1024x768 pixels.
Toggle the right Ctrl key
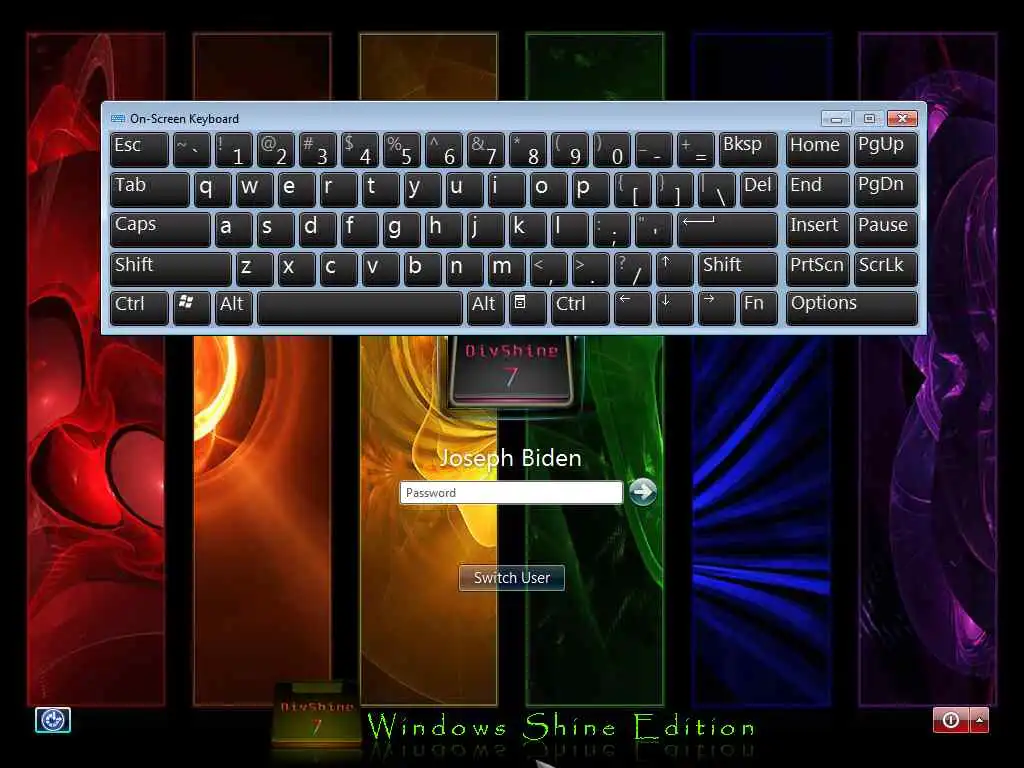(580, 308)
